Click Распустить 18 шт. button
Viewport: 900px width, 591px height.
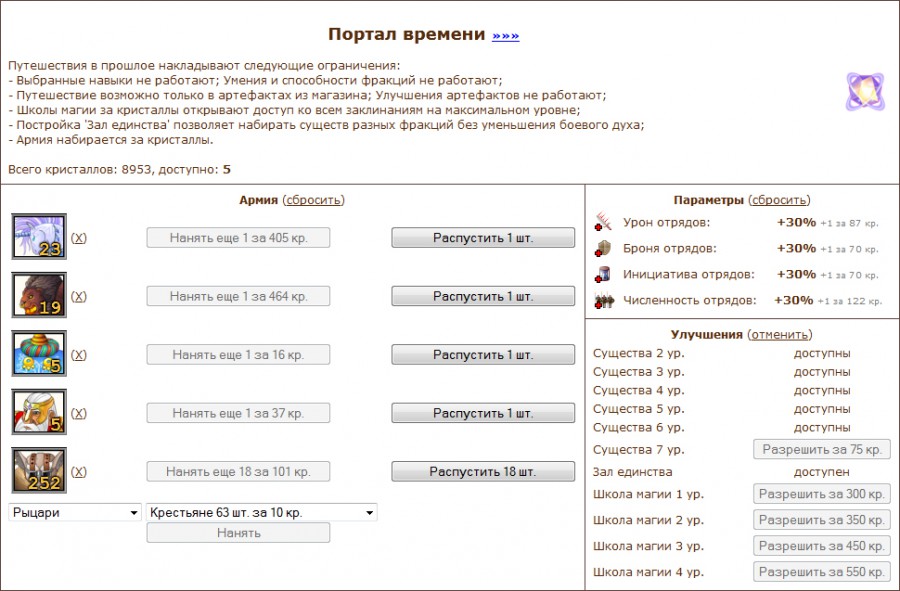click(x=483, y=472)
